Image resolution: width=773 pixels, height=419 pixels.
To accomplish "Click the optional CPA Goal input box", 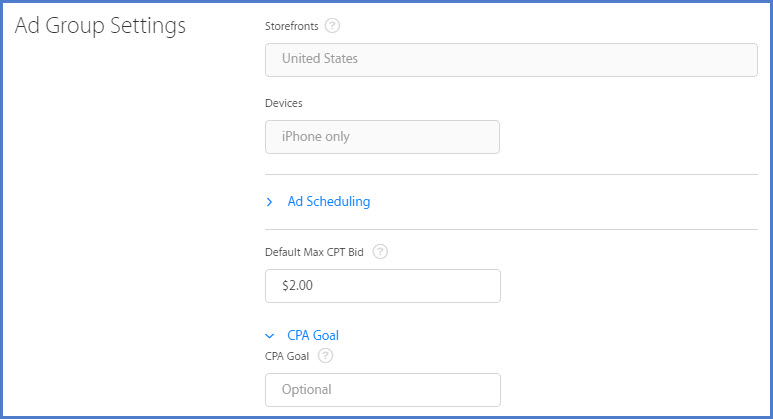I will (382, 389).
